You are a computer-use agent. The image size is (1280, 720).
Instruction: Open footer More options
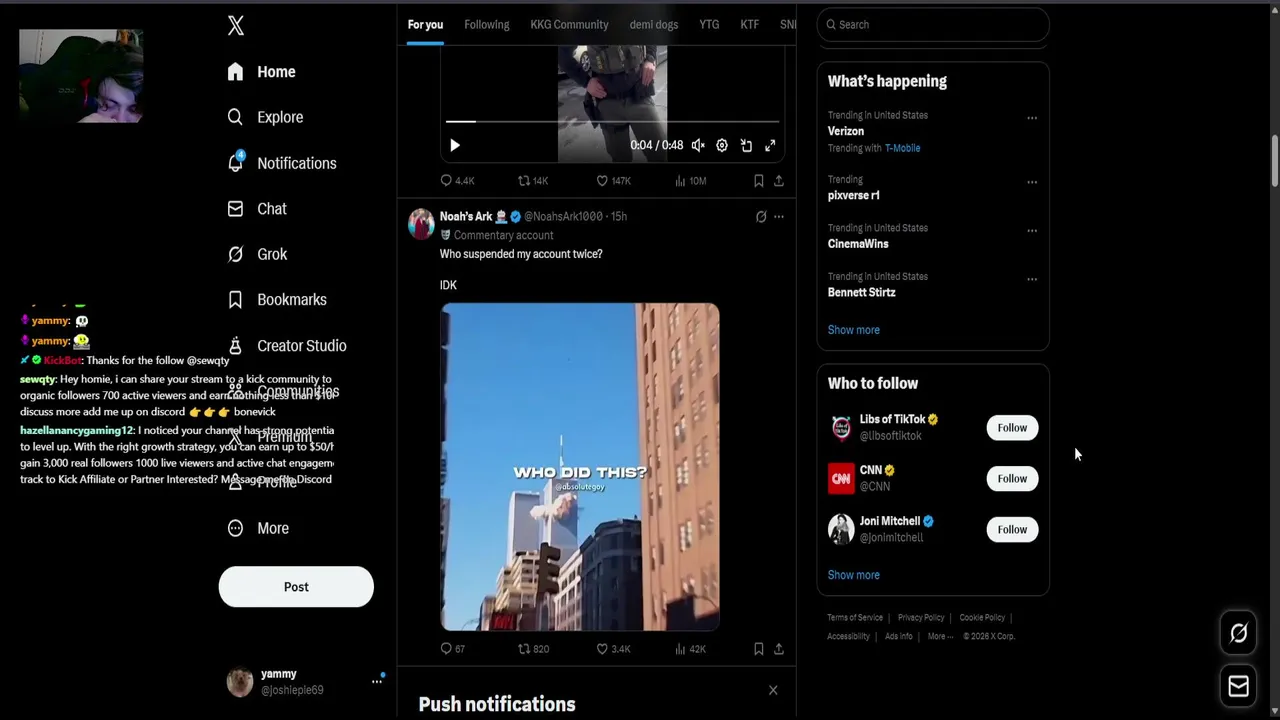click(x=939, y=636)
